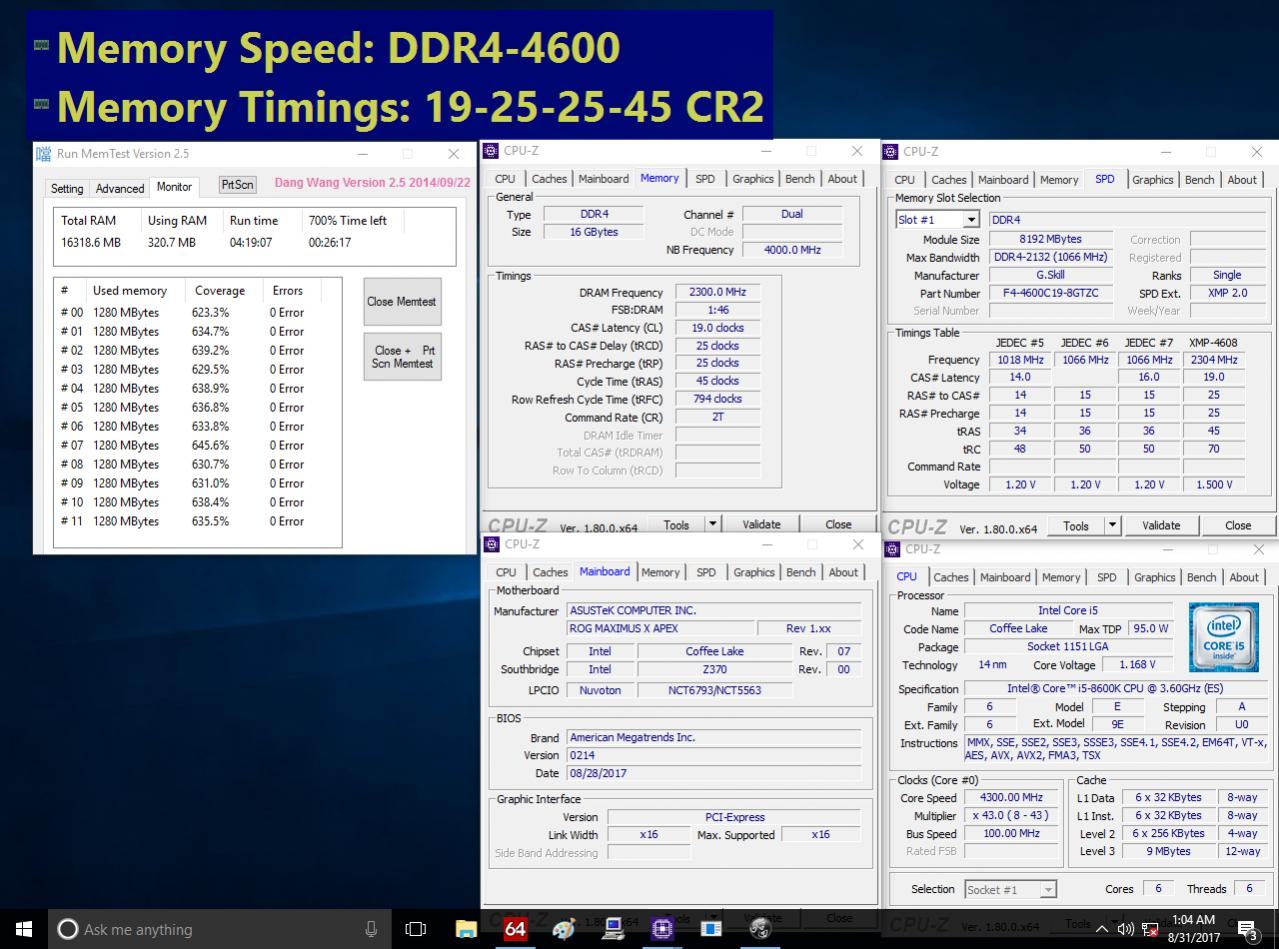
Task: Open Graphics tab in CPU-Z Mainboard window
Action: [754, 573]
